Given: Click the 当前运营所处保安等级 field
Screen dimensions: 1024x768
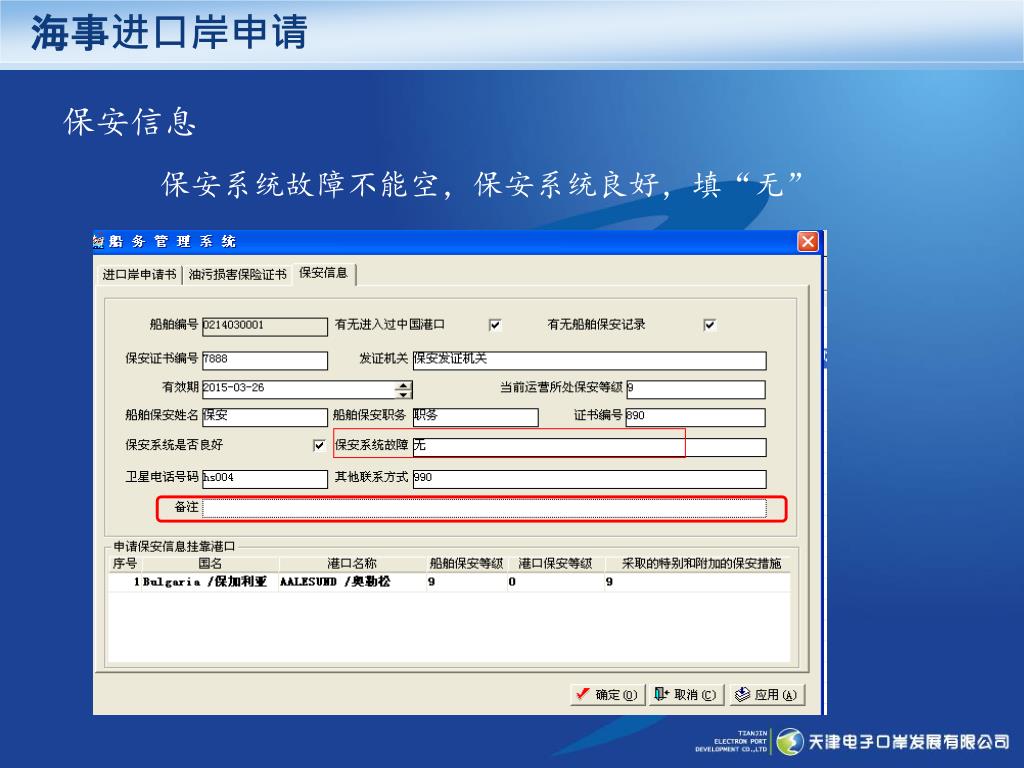Looking at the screenshot, I should pyautogui.click(x=696, y=389).
